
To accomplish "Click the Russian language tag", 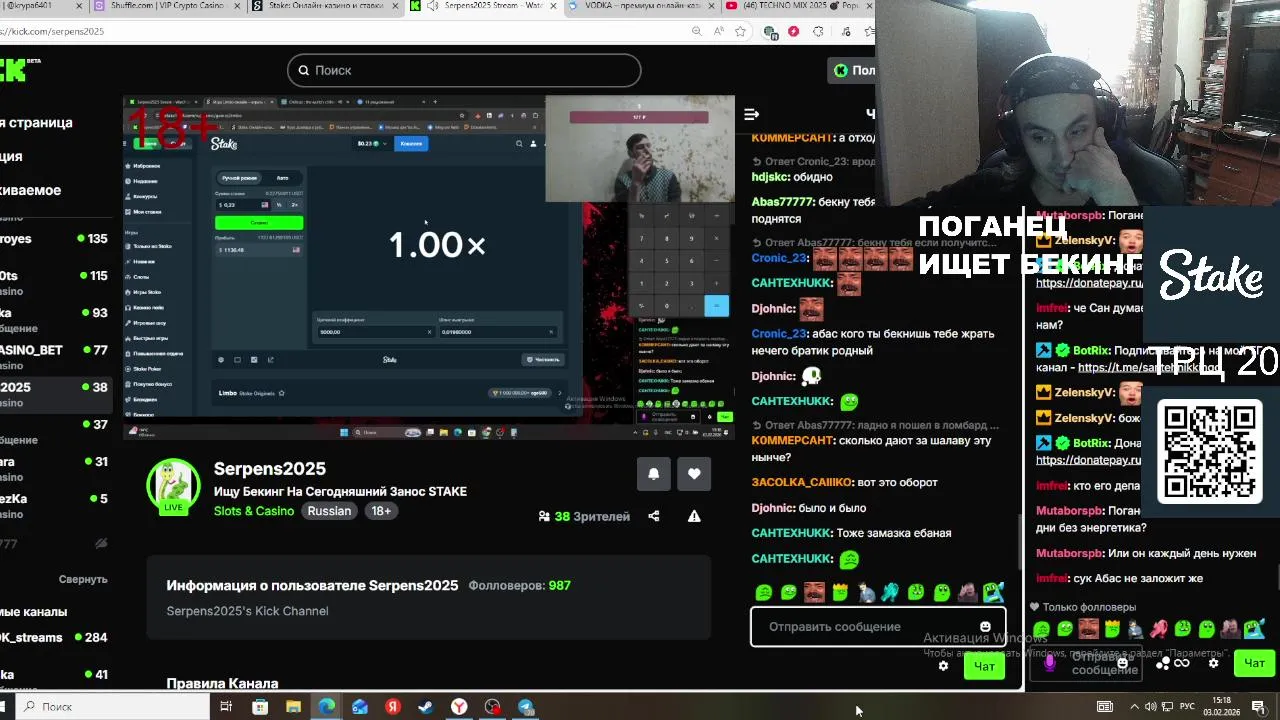I will point(329,511).
